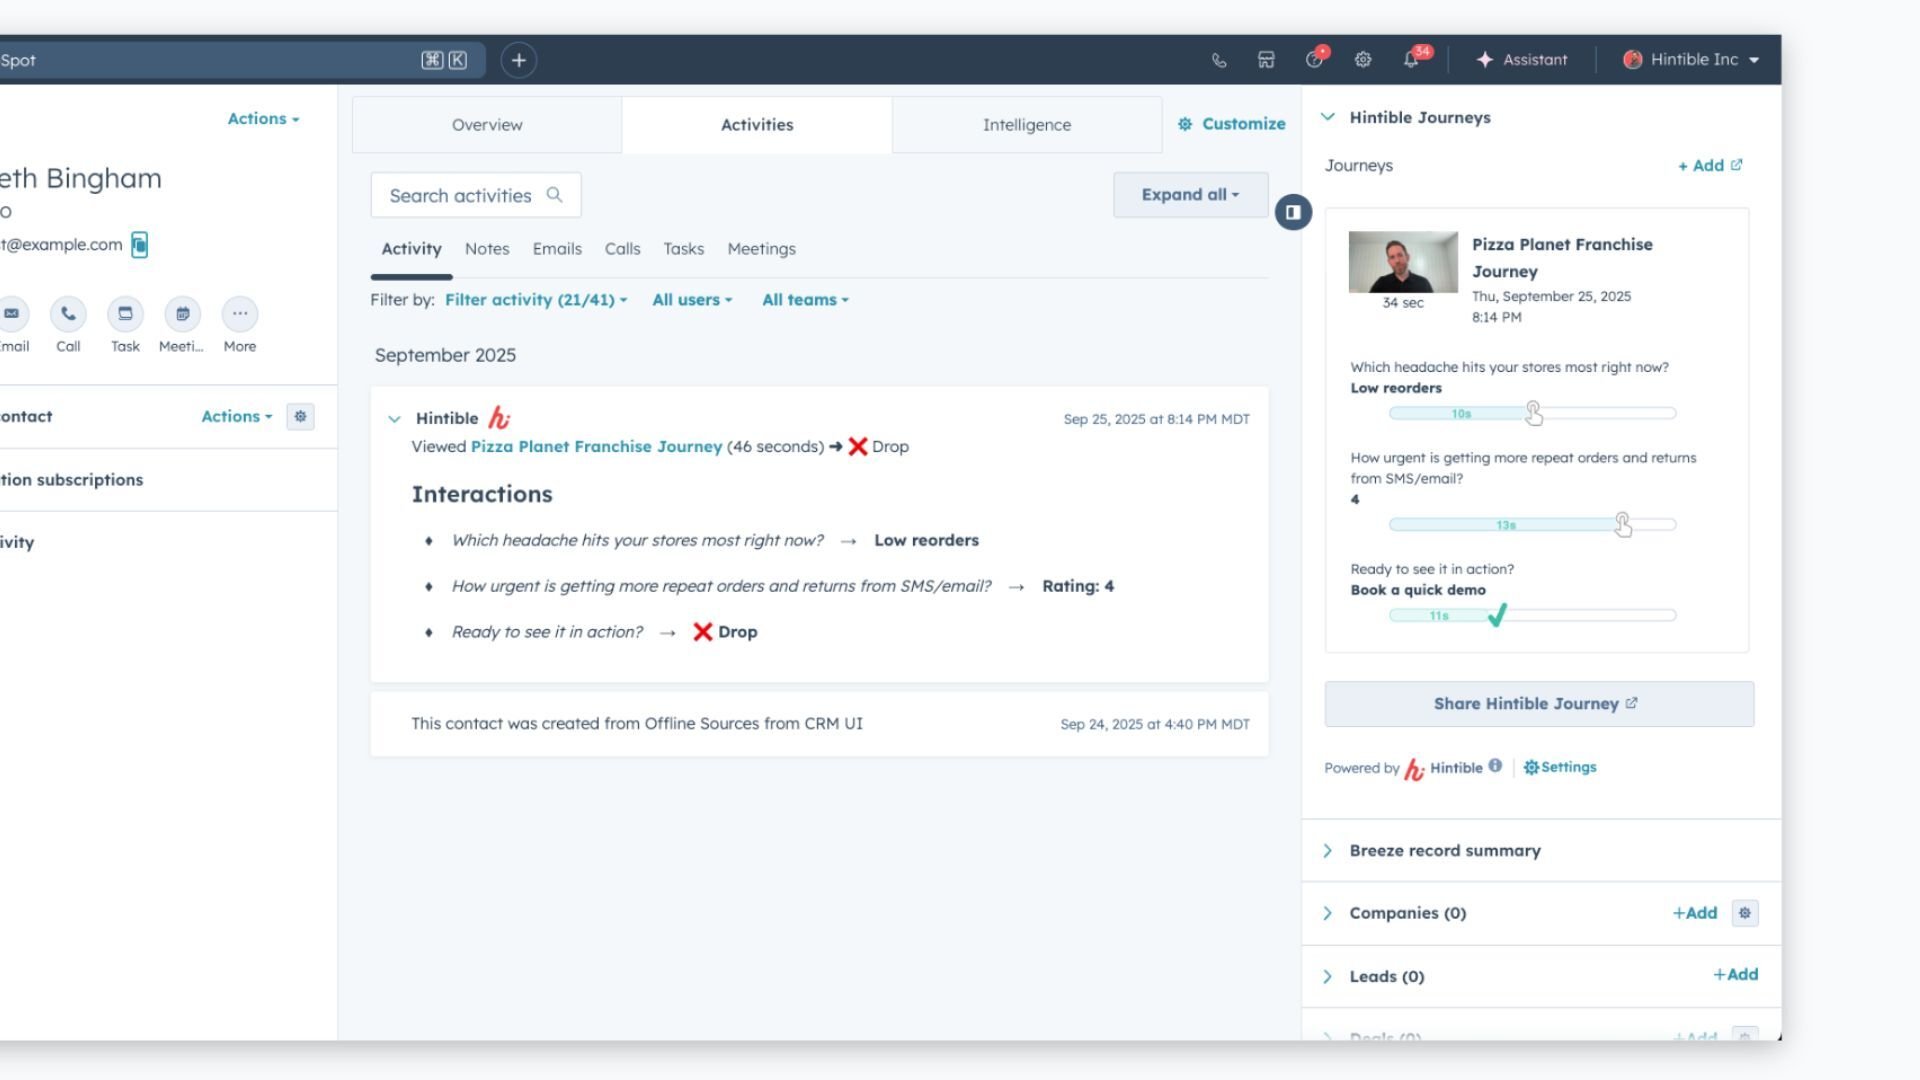
Task: Open settings via the gear icon in top bar
Action: [1362, 60]
